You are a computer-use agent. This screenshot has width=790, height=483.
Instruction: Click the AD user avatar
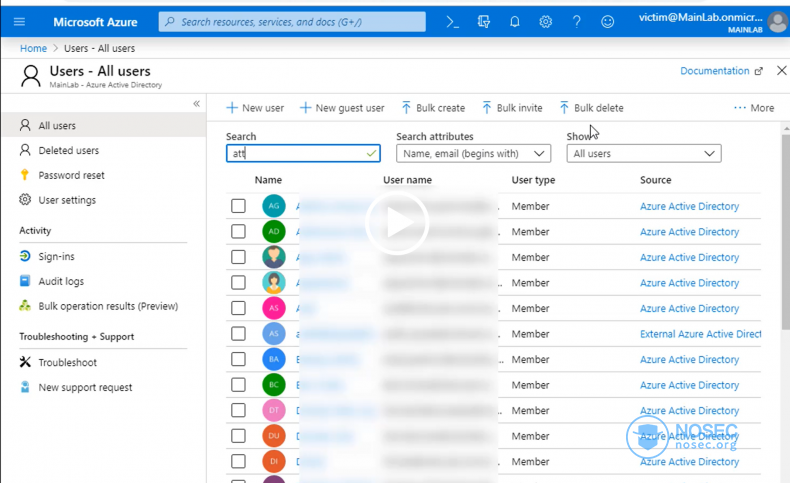pyautogui.click(x=274, y=232)
